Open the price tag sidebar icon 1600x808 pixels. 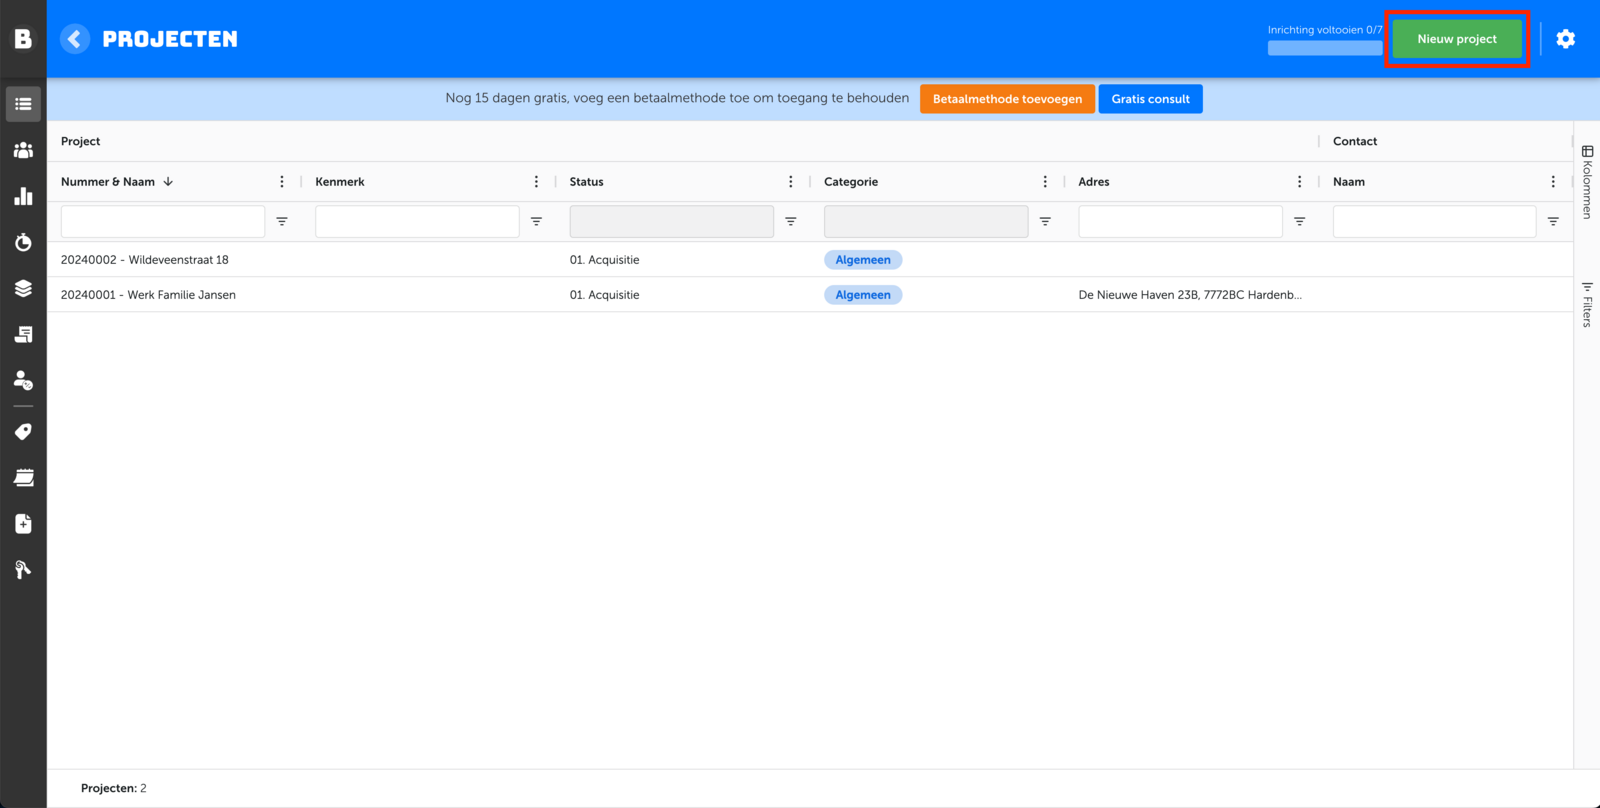click(x=23, y=432)
